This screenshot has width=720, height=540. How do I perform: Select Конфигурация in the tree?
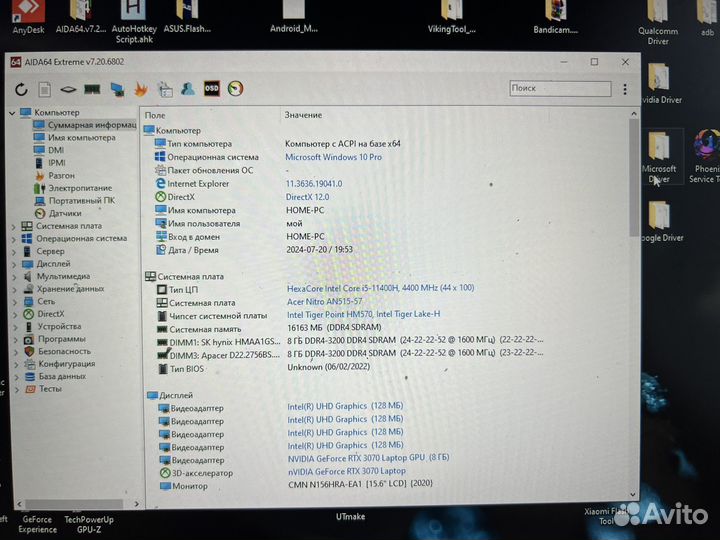point(60,364)
